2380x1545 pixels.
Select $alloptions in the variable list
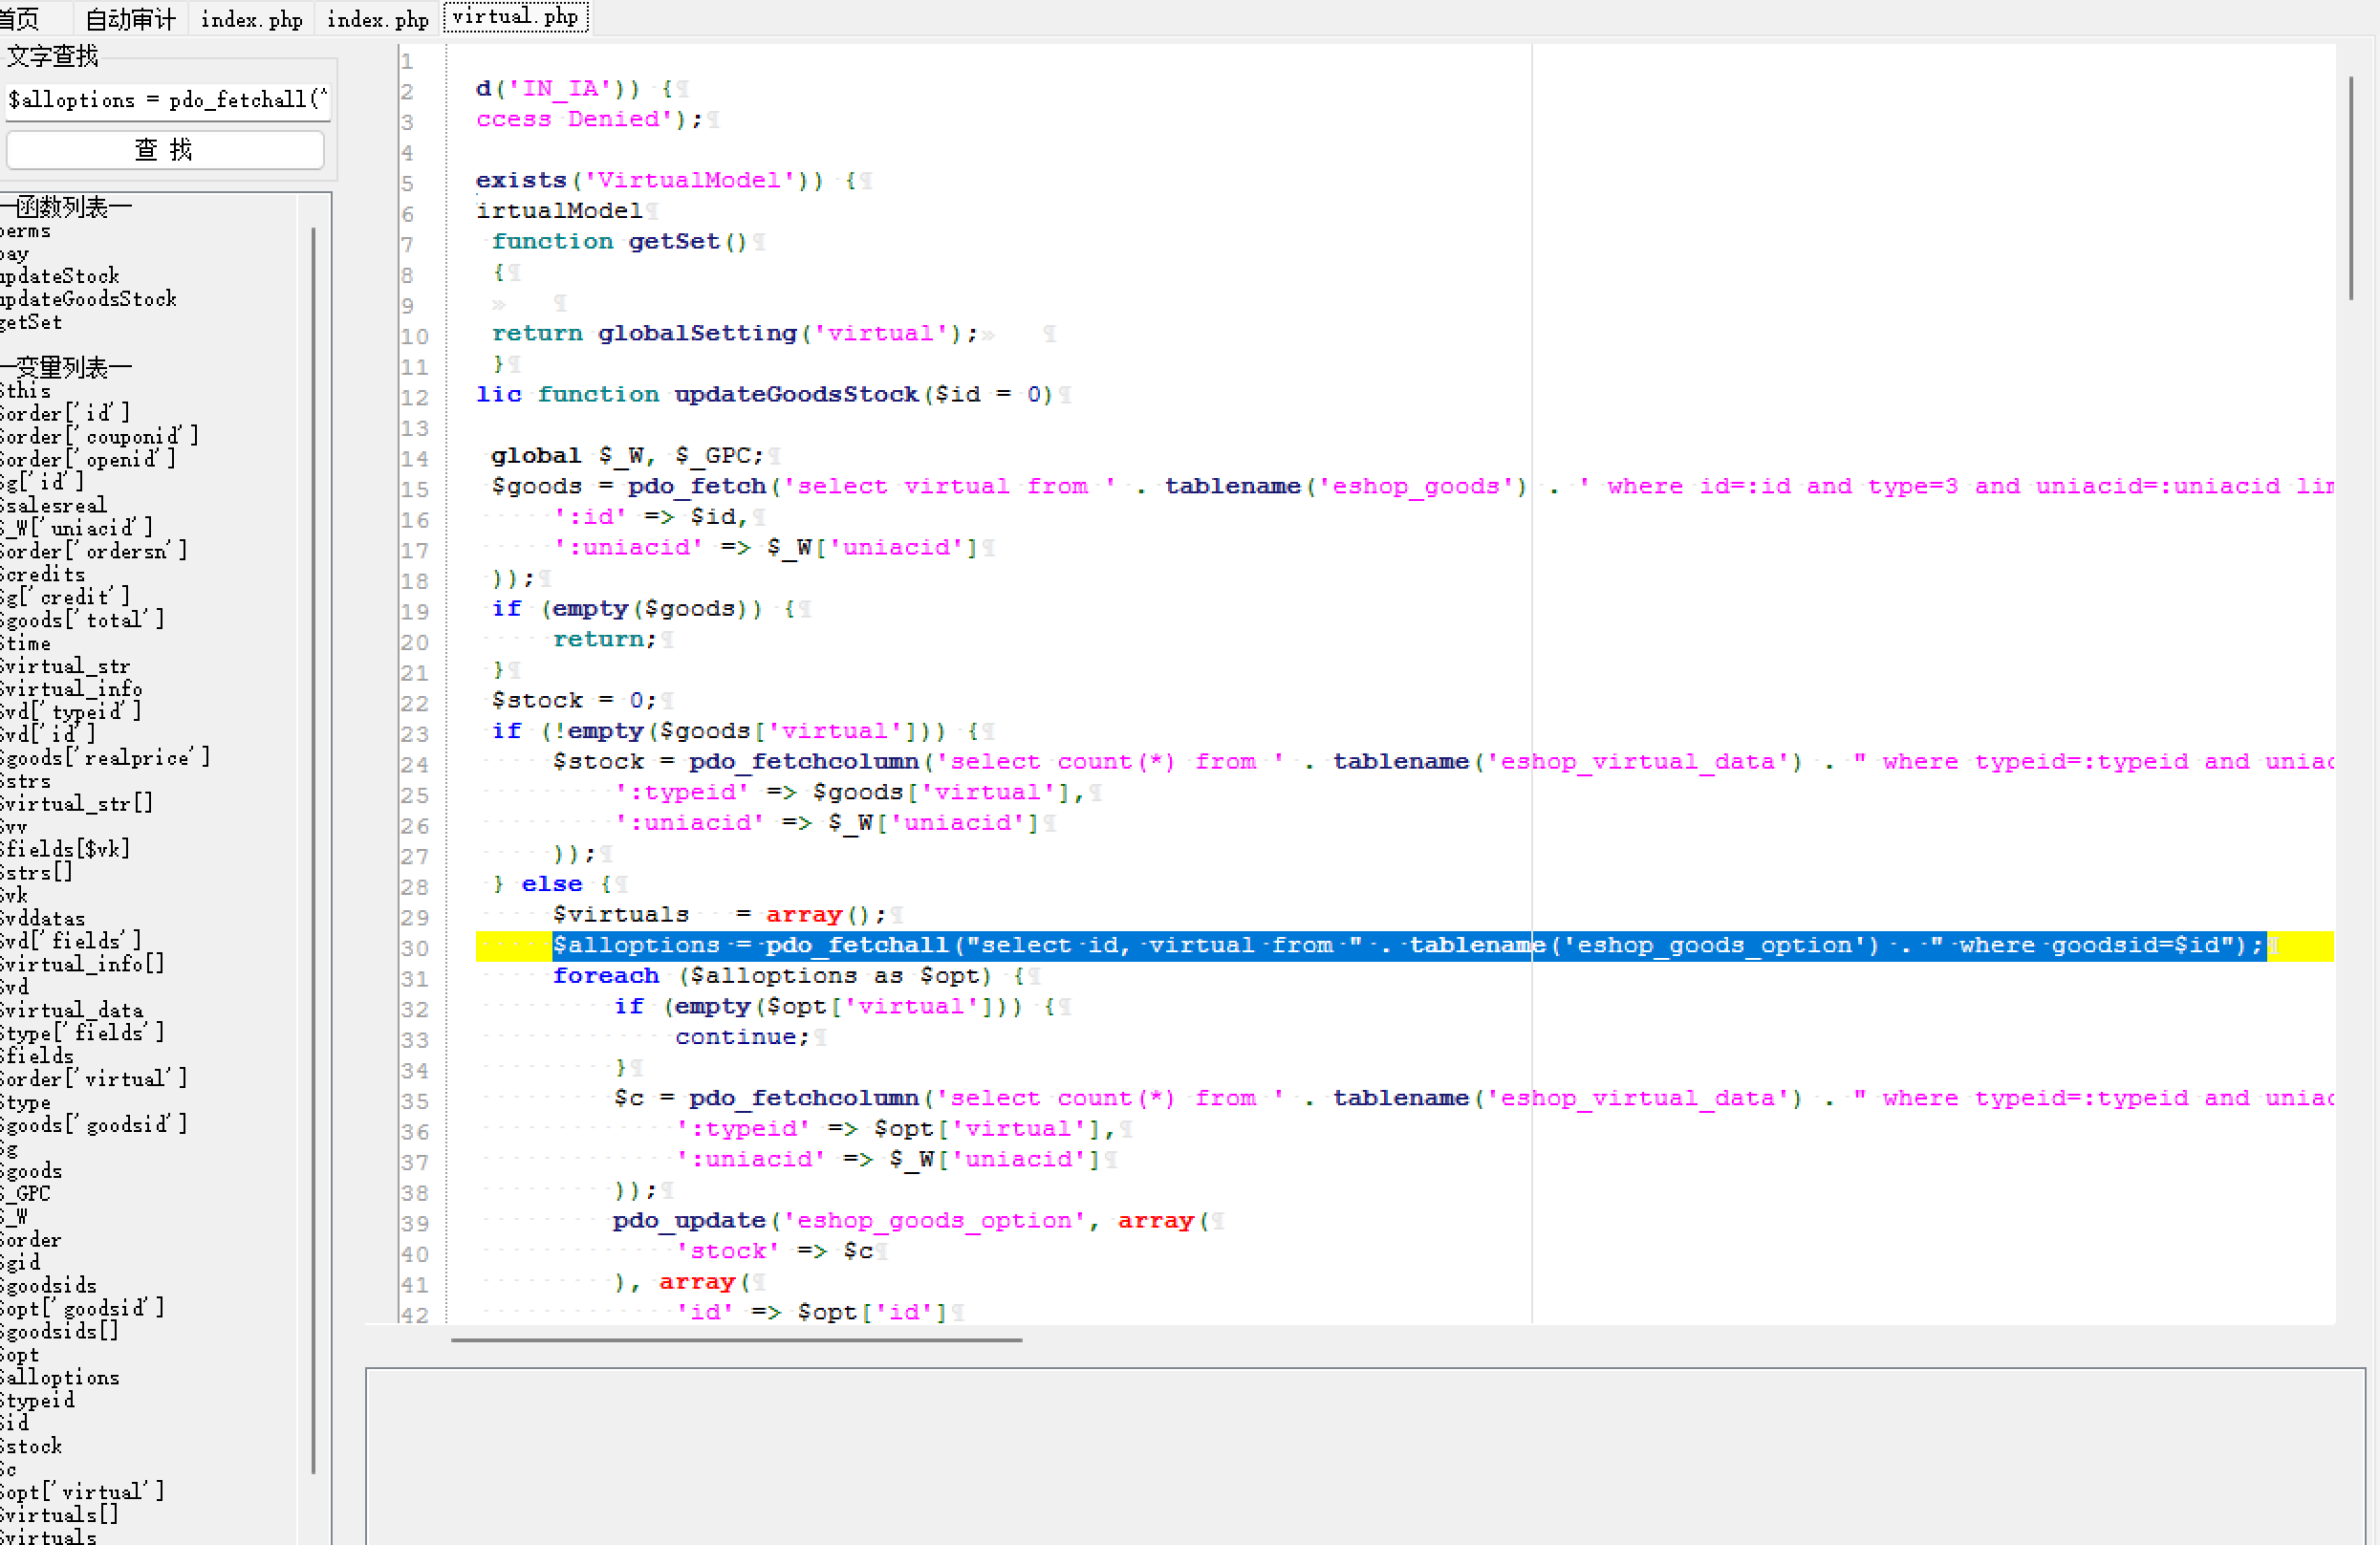[x=60, y=1377]
